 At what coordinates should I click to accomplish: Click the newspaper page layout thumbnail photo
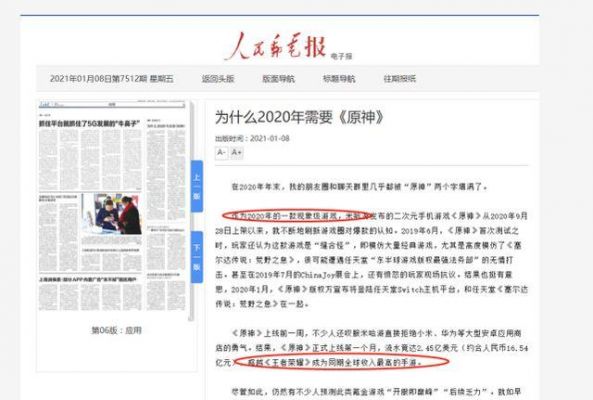tap(111, 214)
